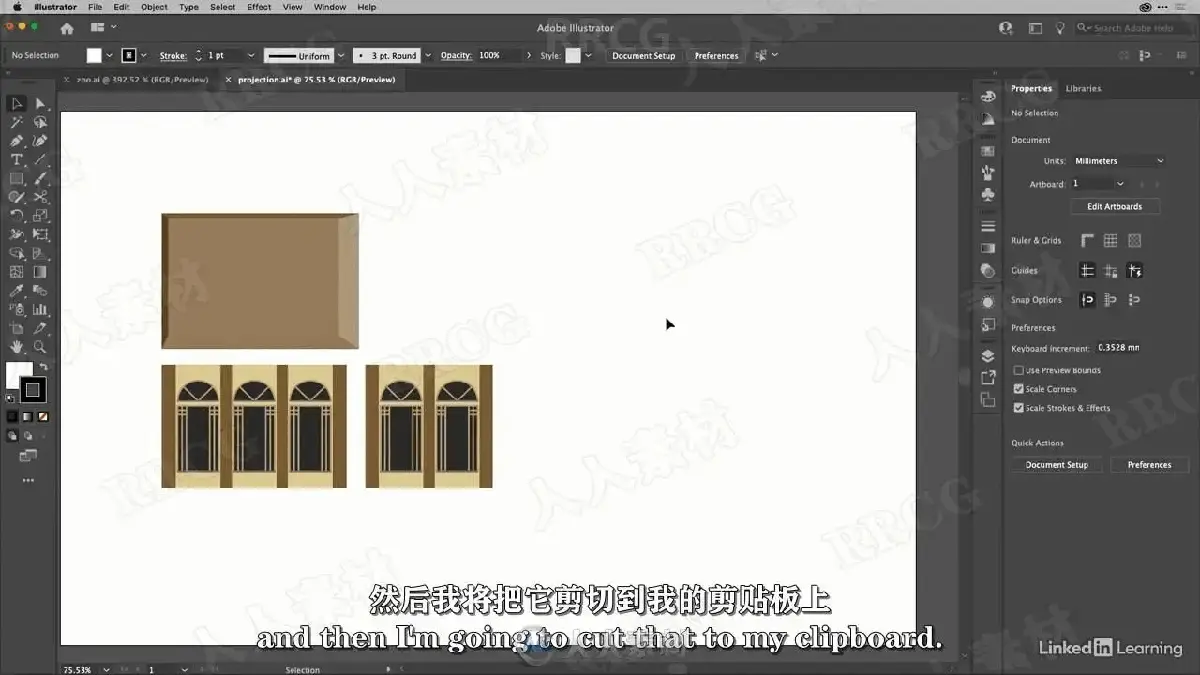Toggle show rulers button
Viewport: 1200px width, 675px height.
coord(1087,241)
